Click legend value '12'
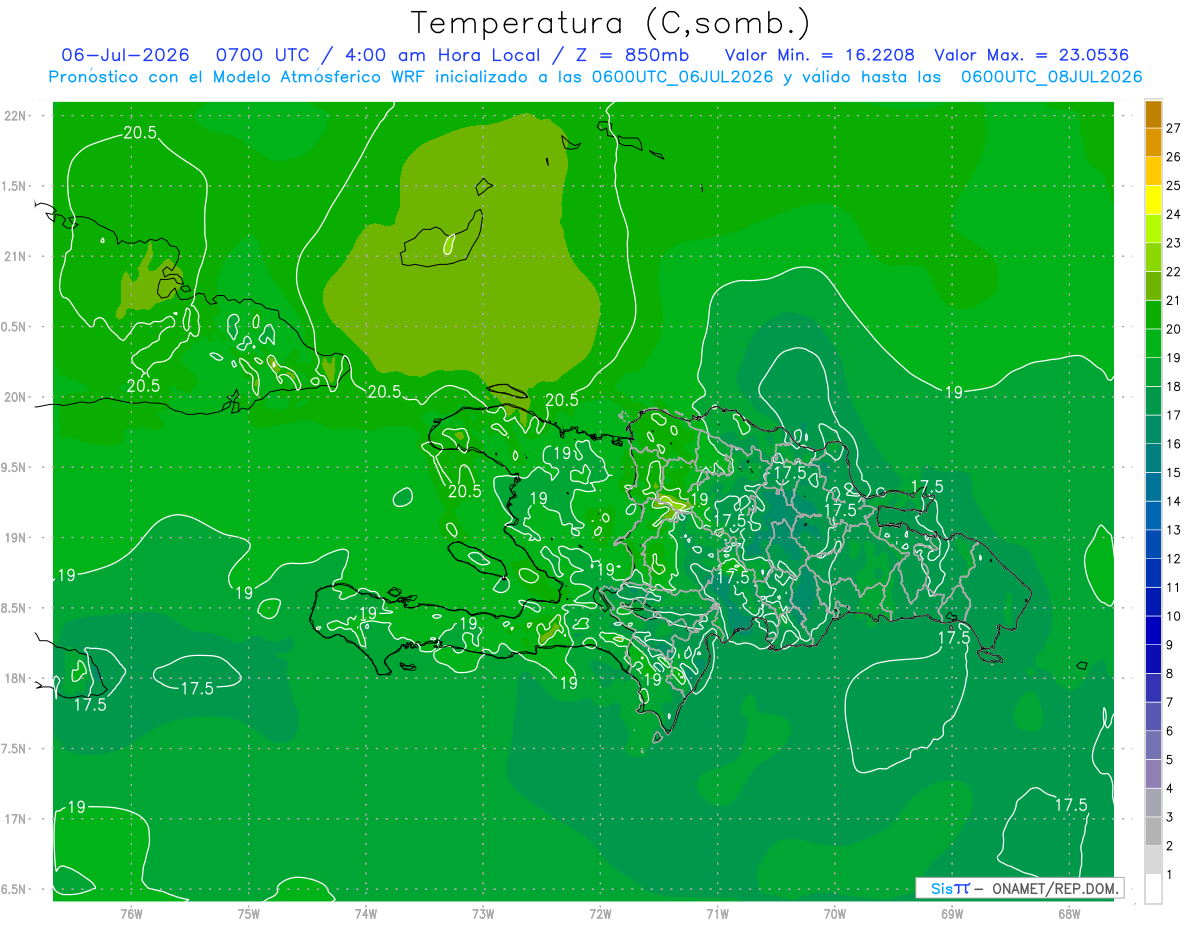Image resolution: width=1200 pixels, height=927 pixels. pyautogui.click(x=1174, y=559)
